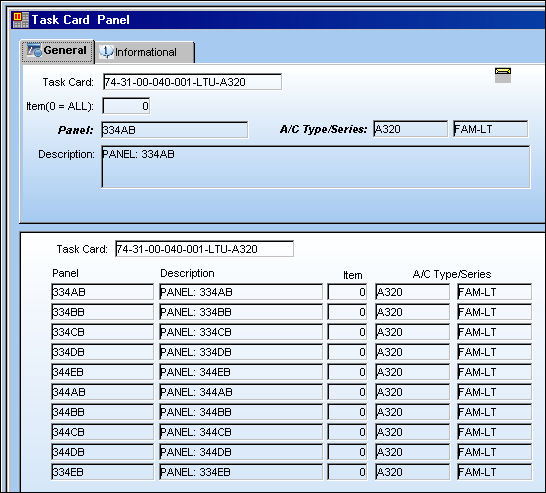The height and width of the screenshot is (493, 546).
Task: Click description cell PANEL: 334DB
Action: 241,352
